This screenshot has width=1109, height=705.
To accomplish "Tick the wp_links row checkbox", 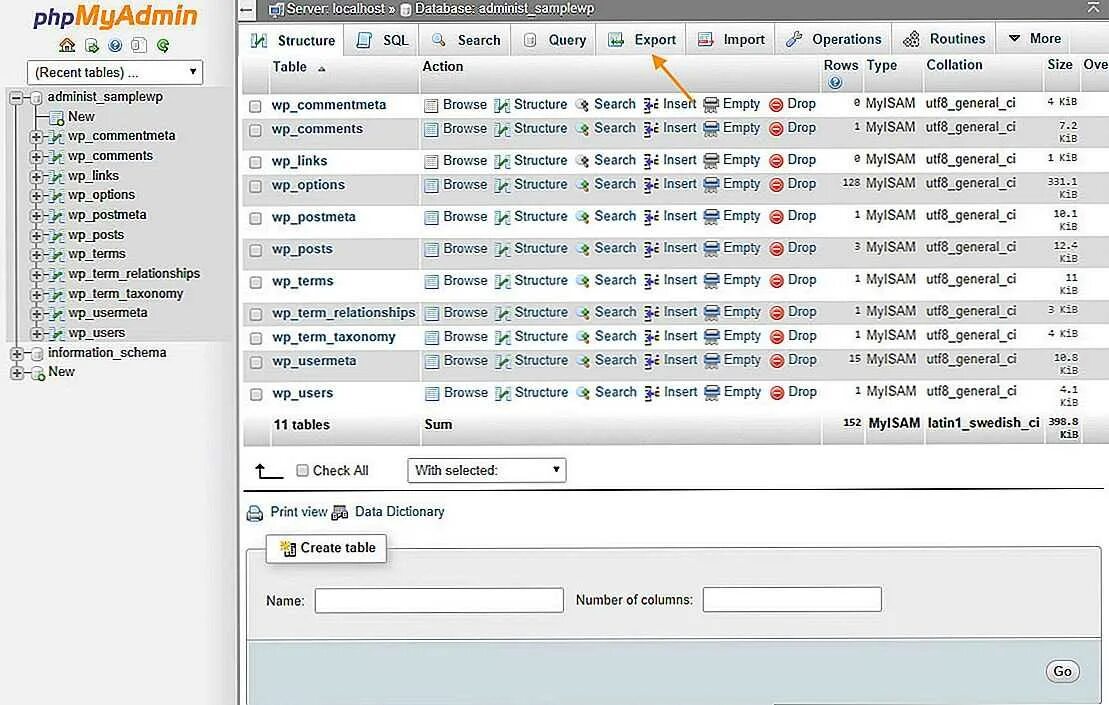I will coord(255,163).
